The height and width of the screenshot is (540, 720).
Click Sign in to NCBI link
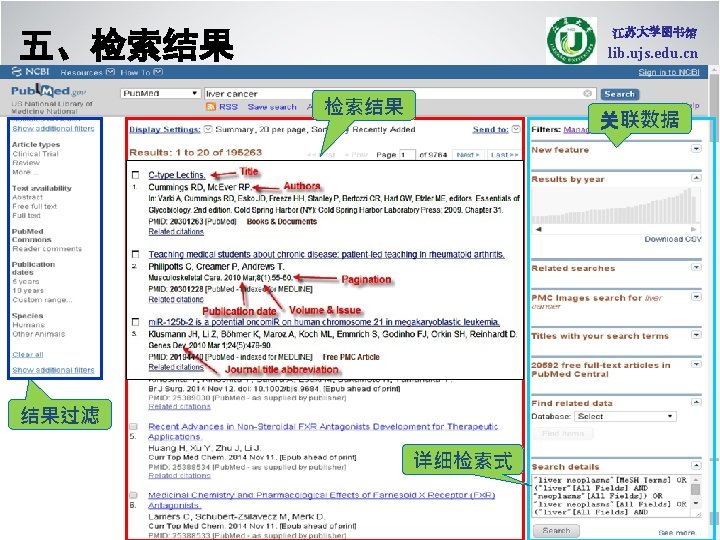[669, 72]
